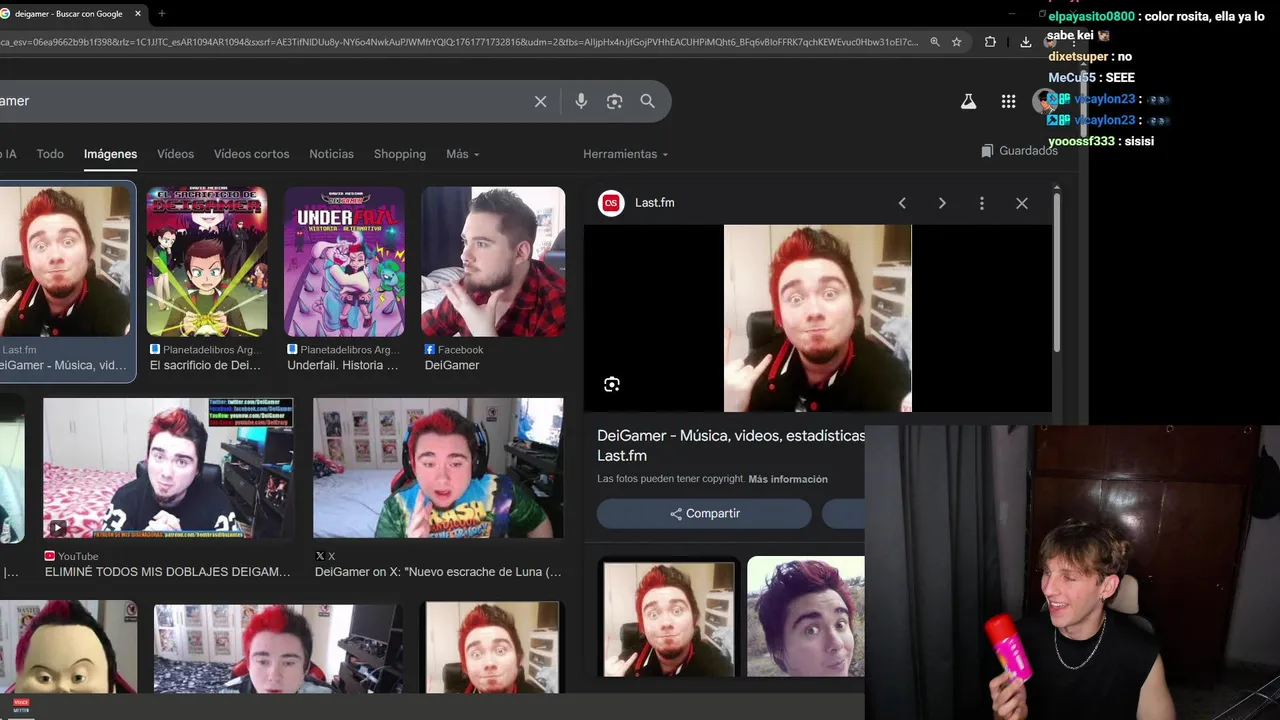1280x720 pixels.
Task: Click Planetadelibros source label under Underfail
Action: click(344, 350)
